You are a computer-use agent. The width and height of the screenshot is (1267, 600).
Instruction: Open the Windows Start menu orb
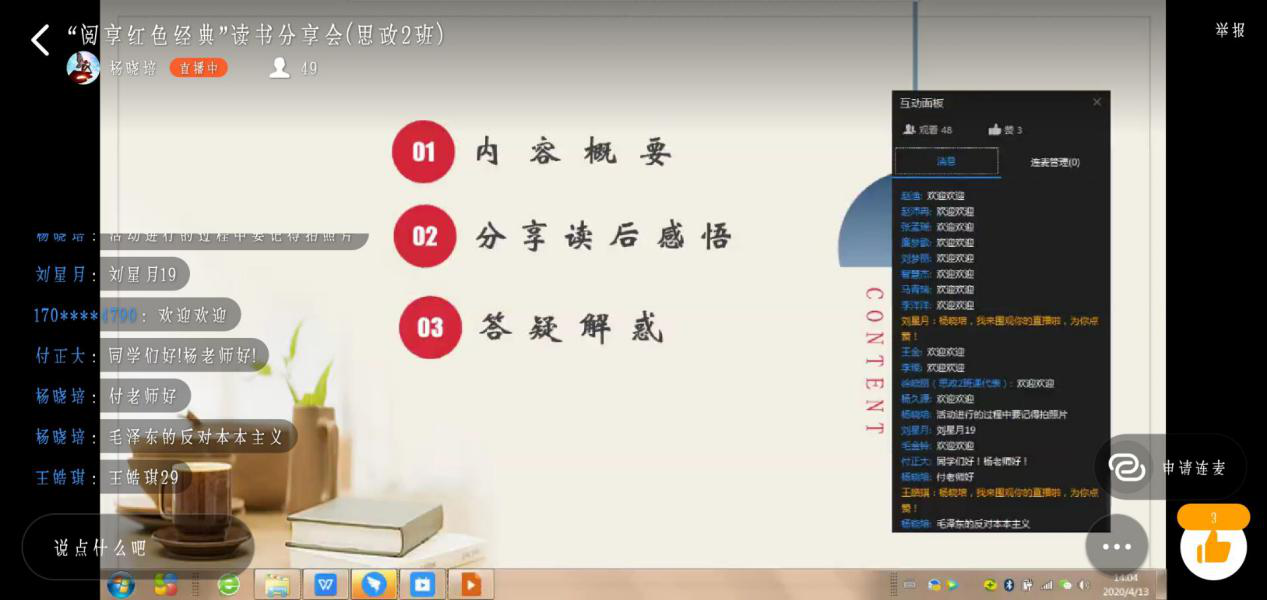[121, 584]
